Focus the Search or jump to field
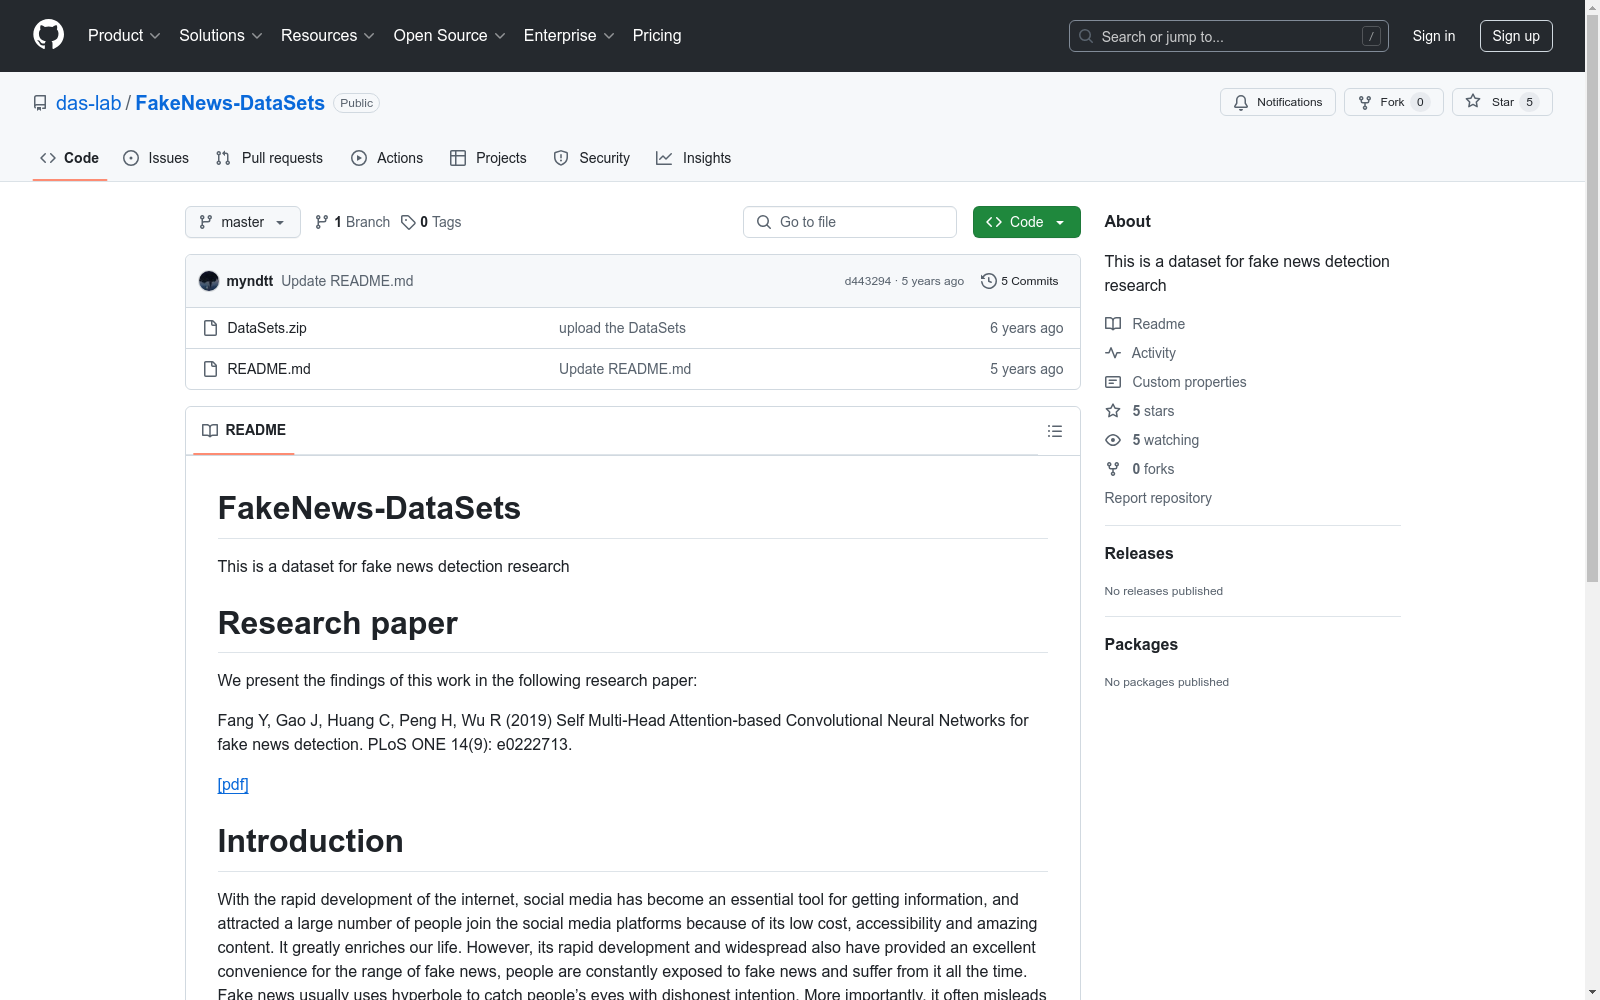The height and width of the screenshot is (1000, 1600). pos(1228,36)
